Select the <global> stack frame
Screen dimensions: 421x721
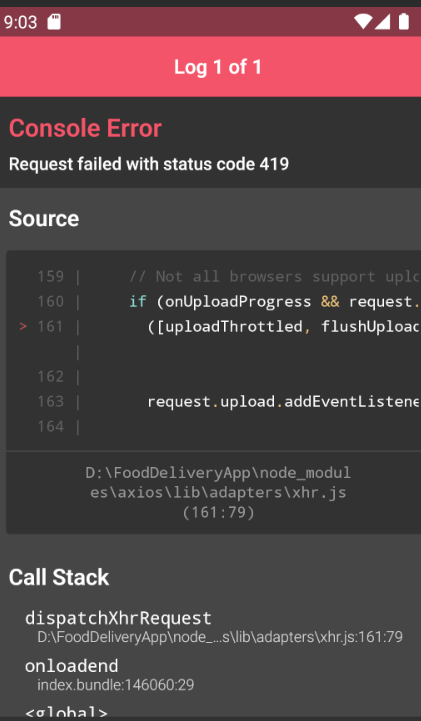66,712
